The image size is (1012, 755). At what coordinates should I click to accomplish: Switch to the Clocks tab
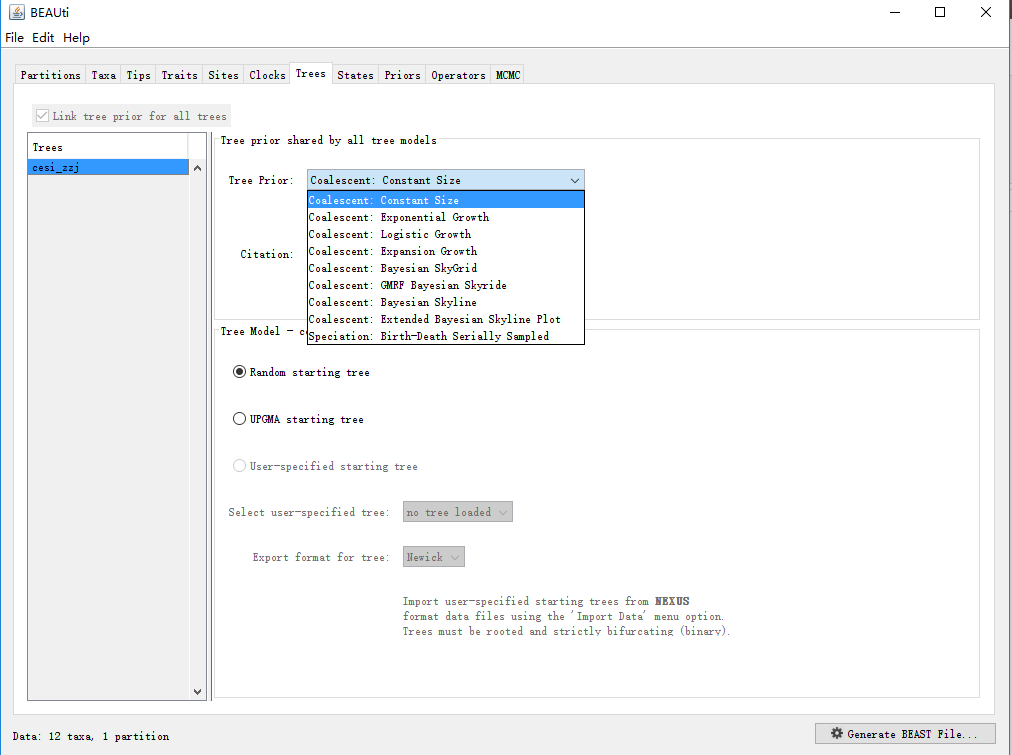[x=267, y=75]
